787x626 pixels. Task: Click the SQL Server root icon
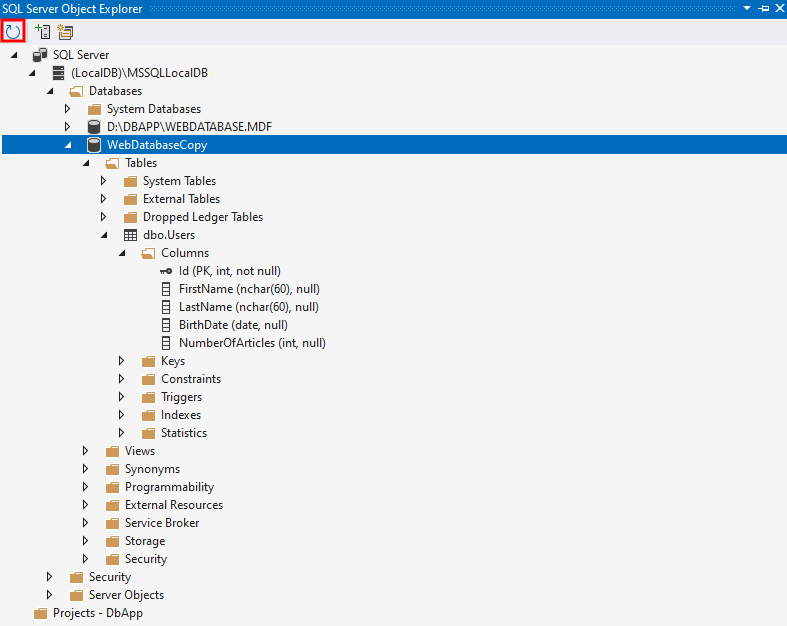40,55
